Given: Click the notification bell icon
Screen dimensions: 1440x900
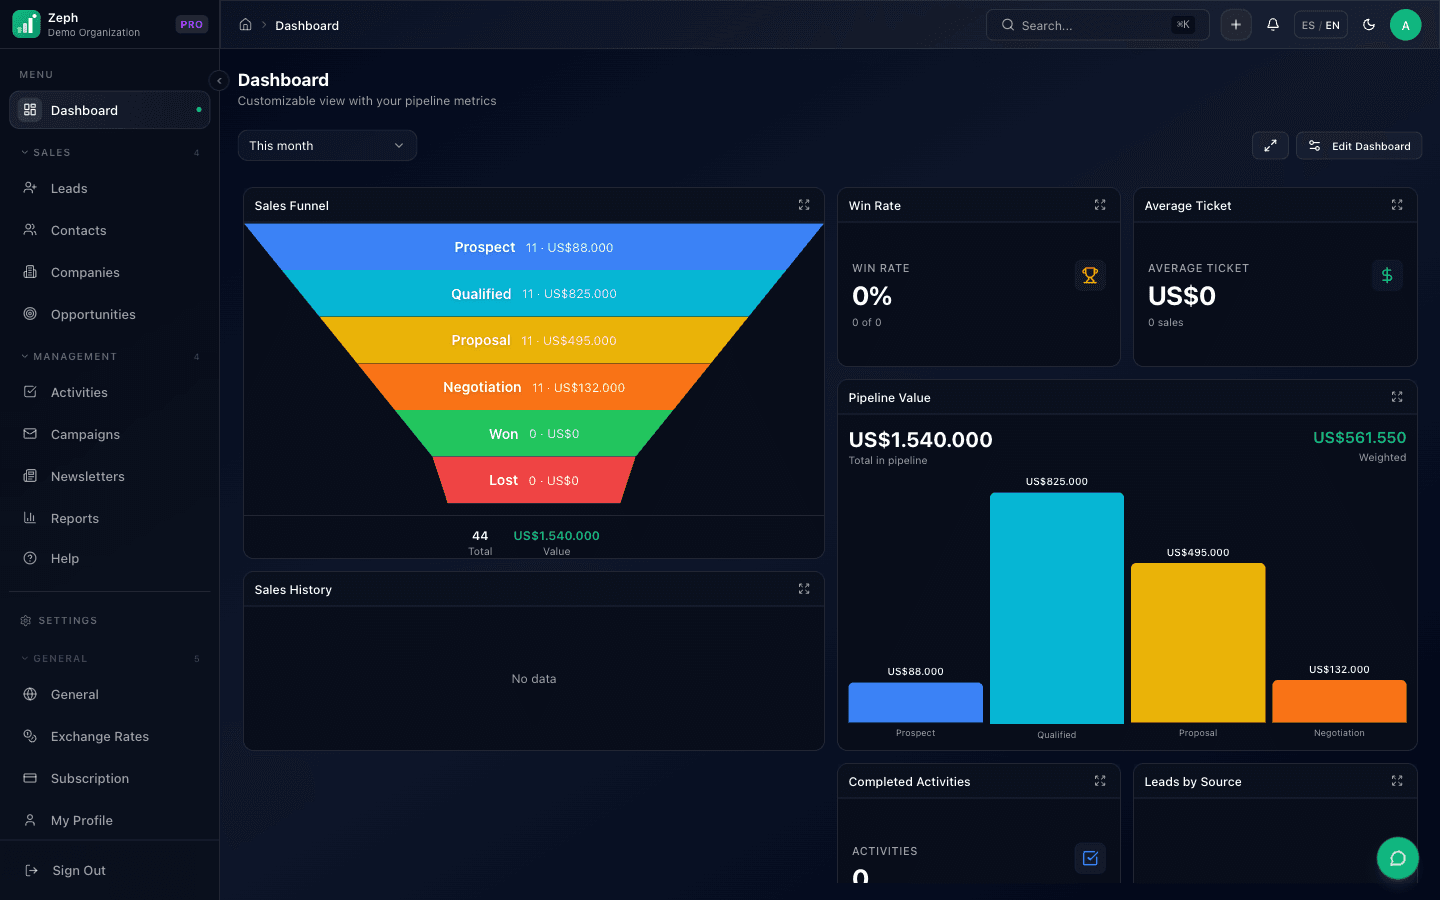Looking at the screenshot, I should point(1272,24).
